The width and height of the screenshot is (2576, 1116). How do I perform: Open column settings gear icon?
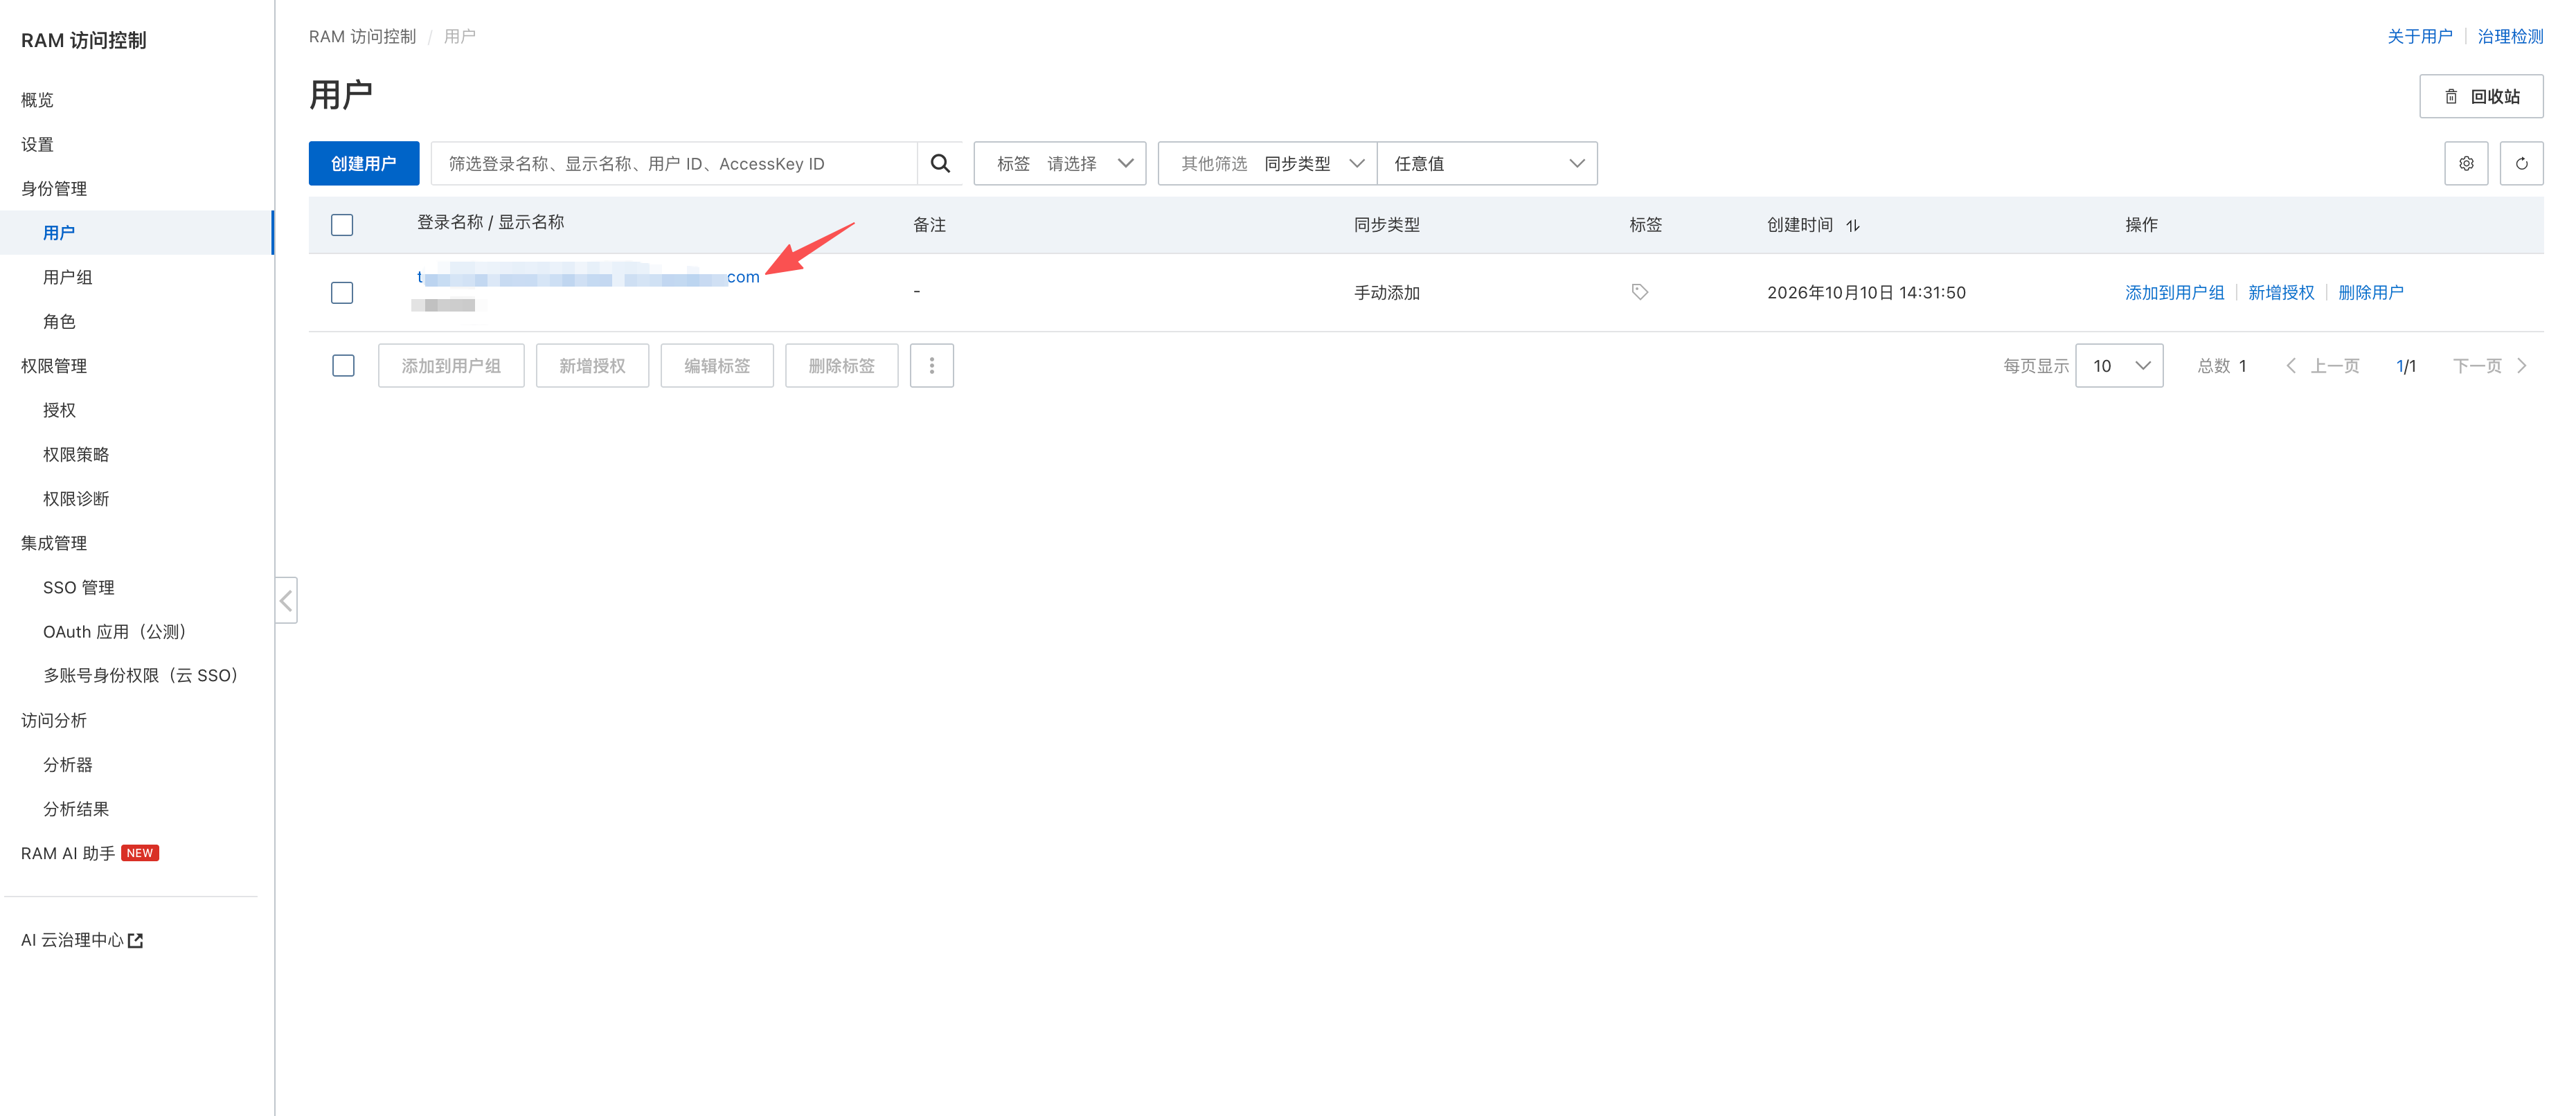click(2466, 163)
